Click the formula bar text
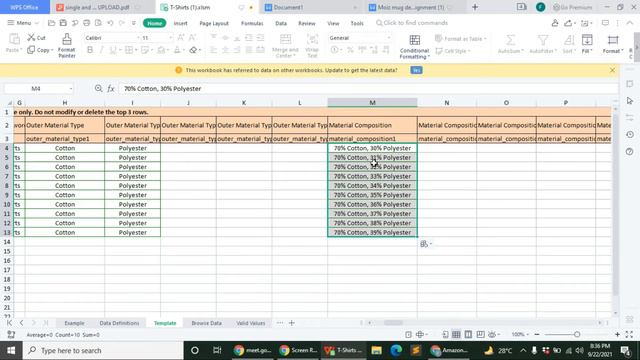Viewport: 640px width, 360px height. (x=162, y=89)
